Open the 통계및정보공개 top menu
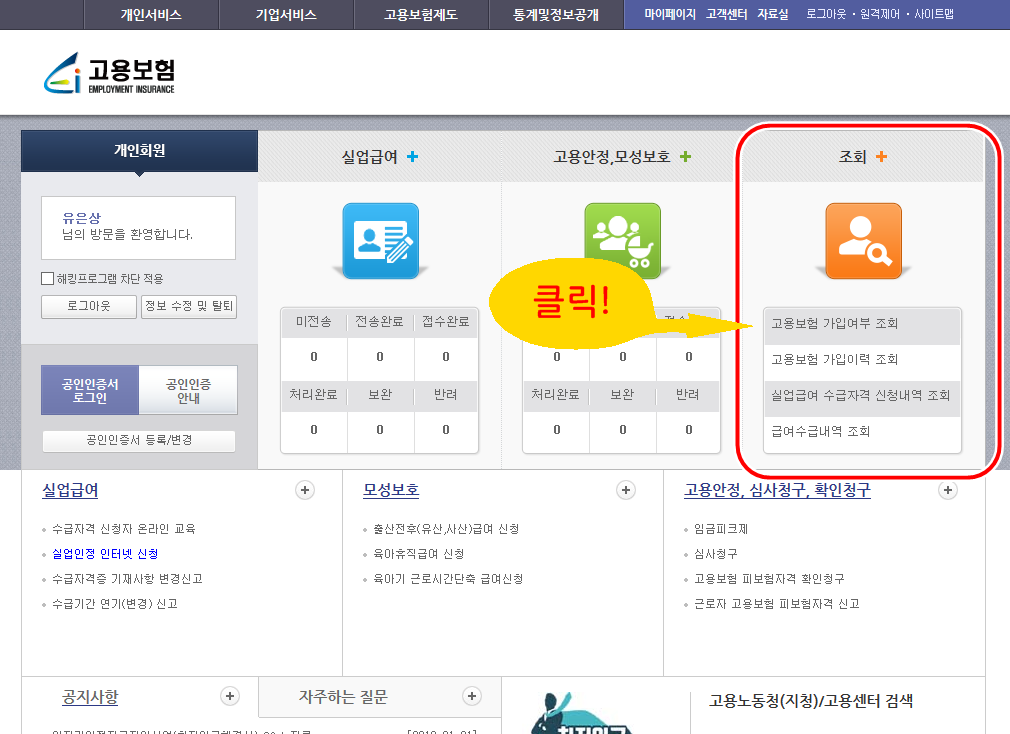The width and height of the screenshot is (1010, 734). 555,15
